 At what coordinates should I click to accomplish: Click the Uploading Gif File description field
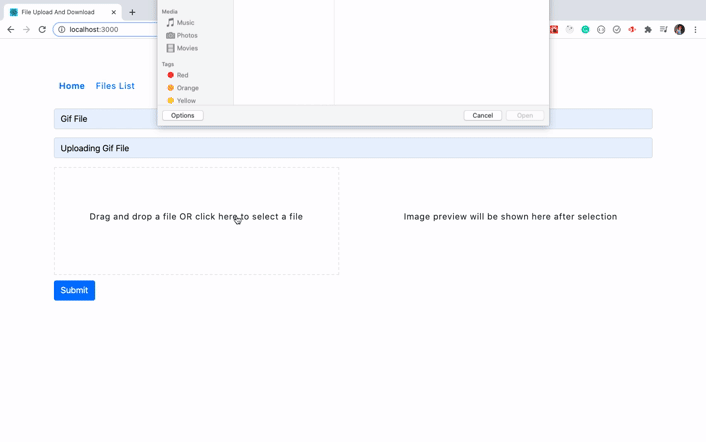click(353, 148)
